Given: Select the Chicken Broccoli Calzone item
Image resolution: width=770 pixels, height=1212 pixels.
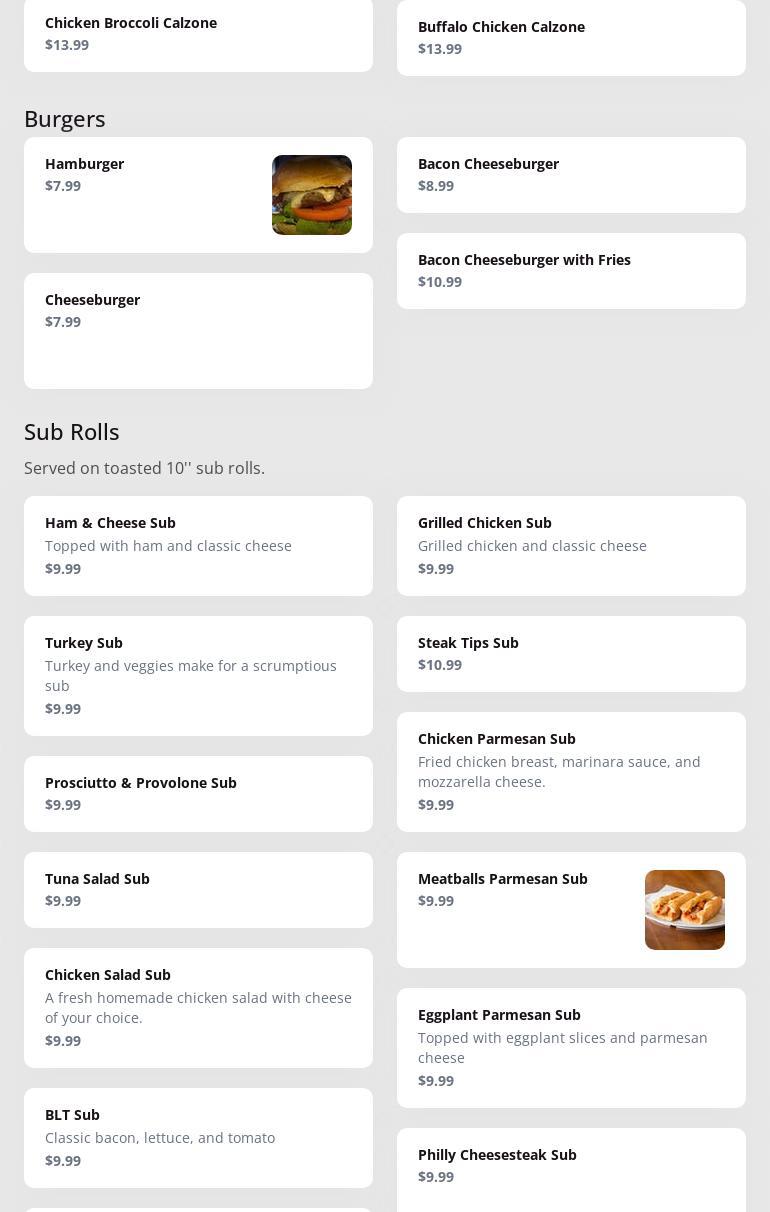Looking at the screenshot, I should click(x=198, y=34).
